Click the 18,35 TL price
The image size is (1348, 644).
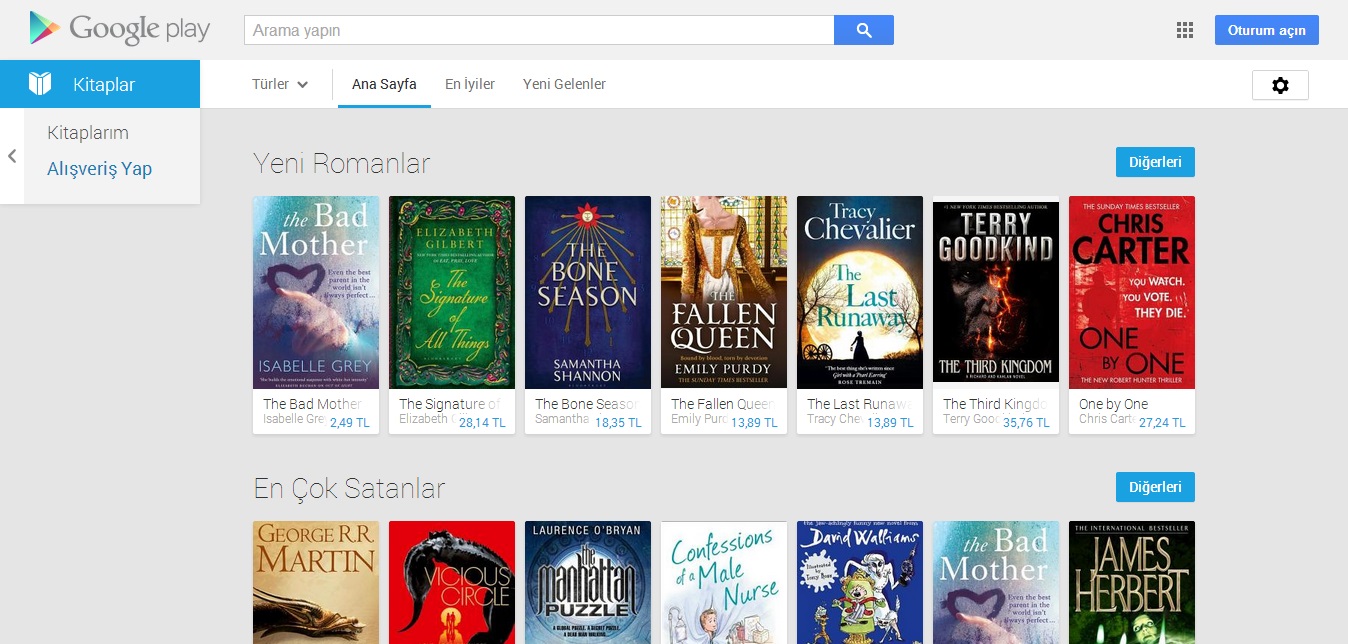pos(618,423)
